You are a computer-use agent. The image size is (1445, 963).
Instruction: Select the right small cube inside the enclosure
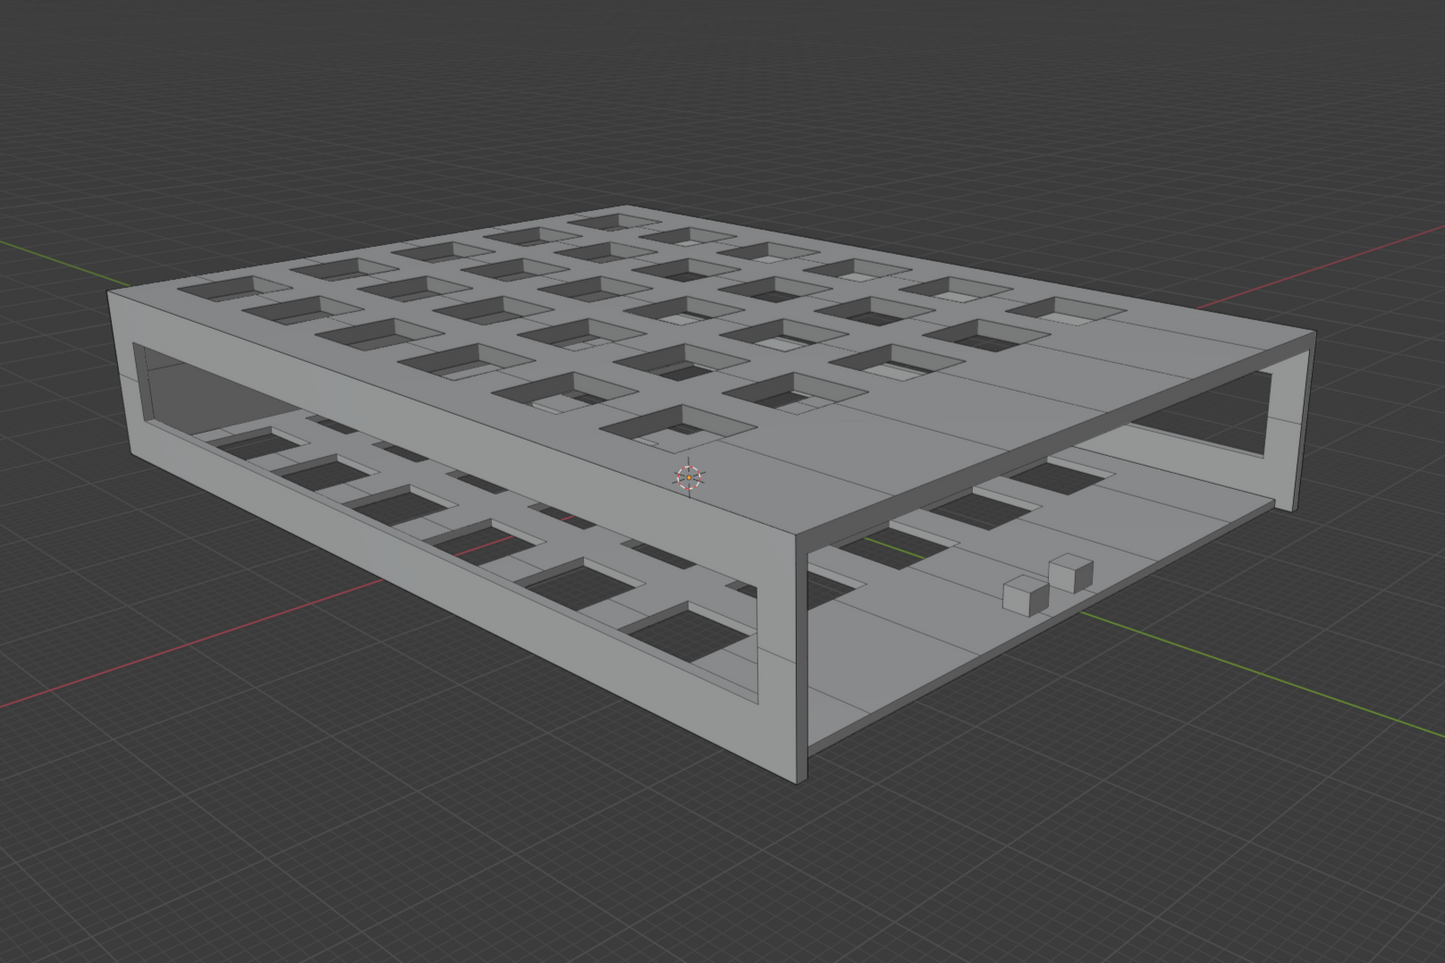(x=1071, y=573)
